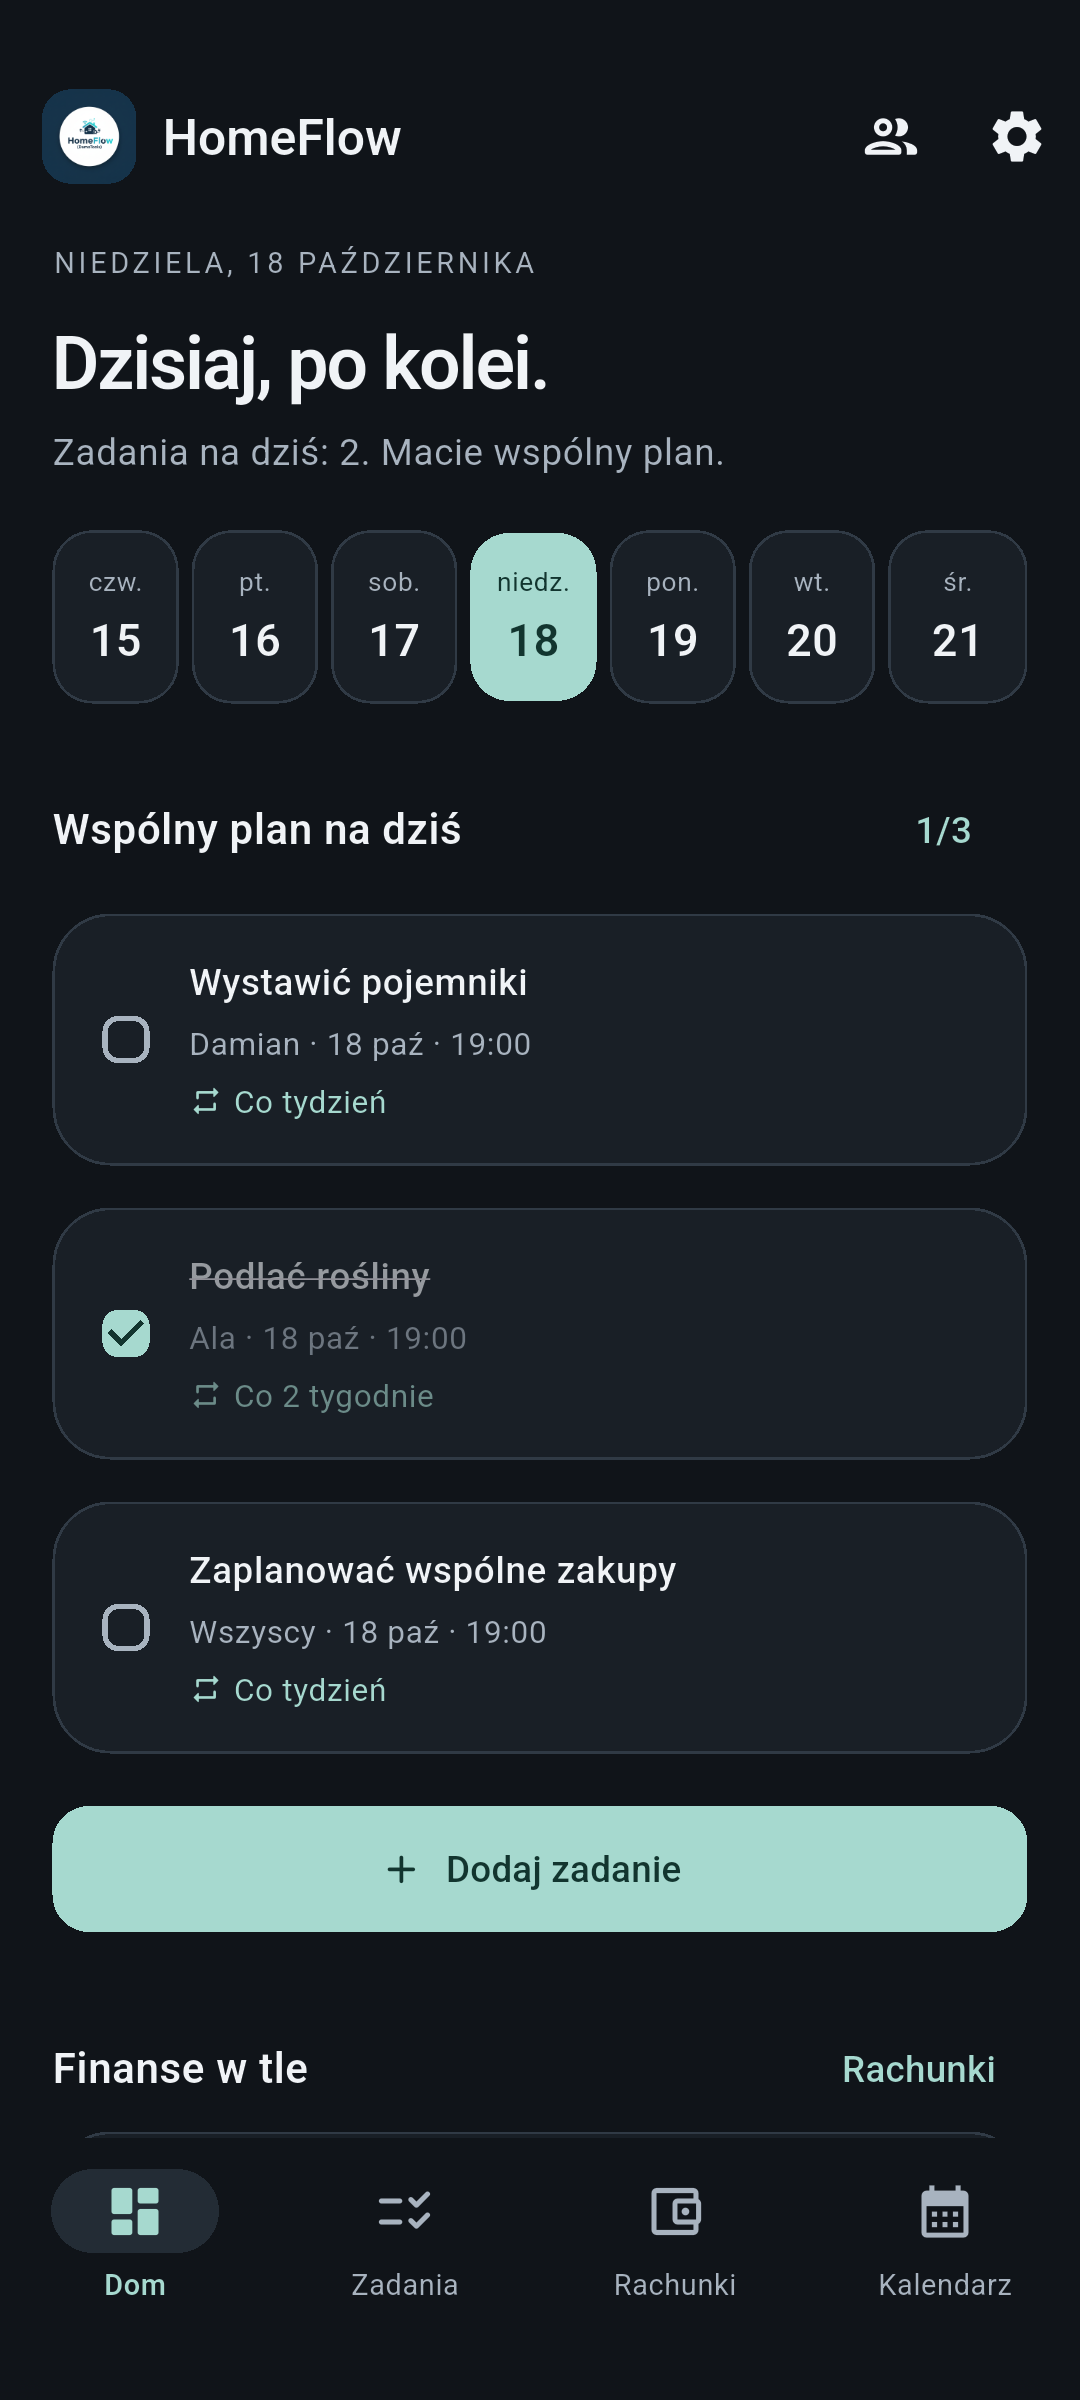Uncheck the Podlać rośliny task
The image size is (1080, 2400).
tap(126, 1334)
